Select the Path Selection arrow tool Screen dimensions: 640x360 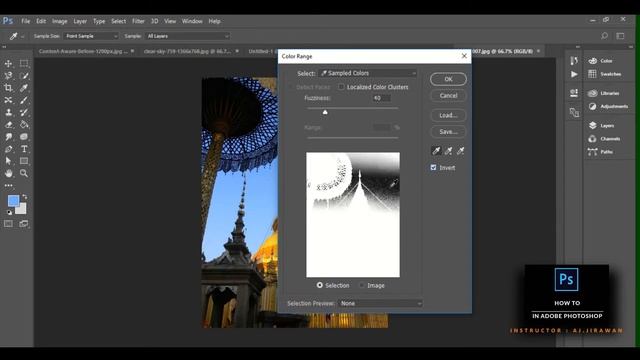point(8,161)
